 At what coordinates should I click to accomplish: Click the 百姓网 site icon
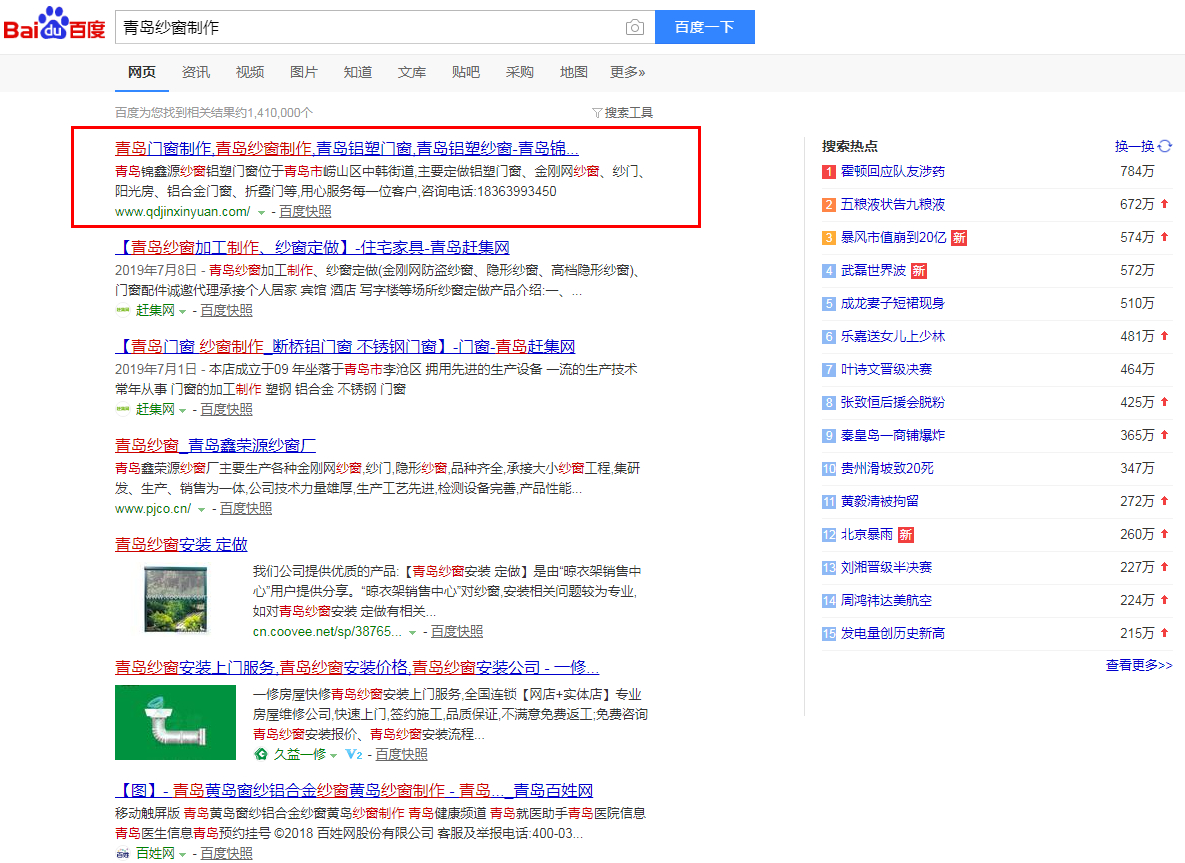tap(122, 853)
